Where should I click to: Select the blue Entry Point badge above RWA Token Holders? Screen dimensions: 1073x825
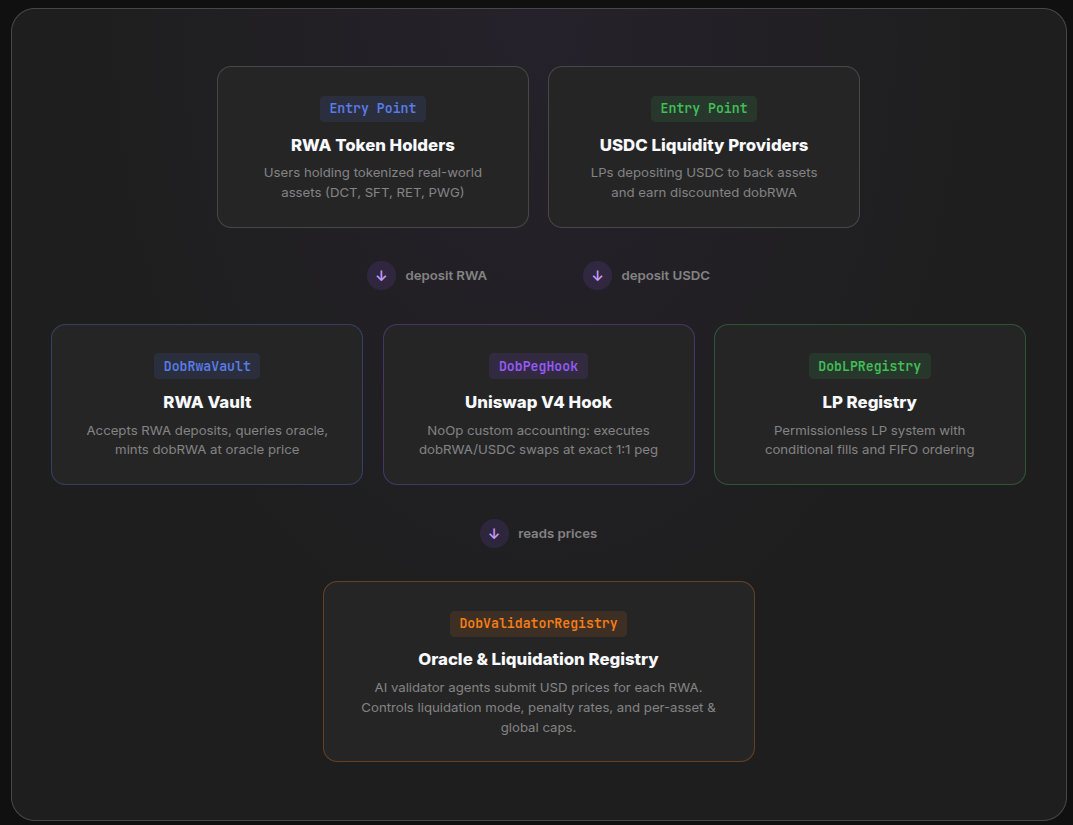[373, 108]
